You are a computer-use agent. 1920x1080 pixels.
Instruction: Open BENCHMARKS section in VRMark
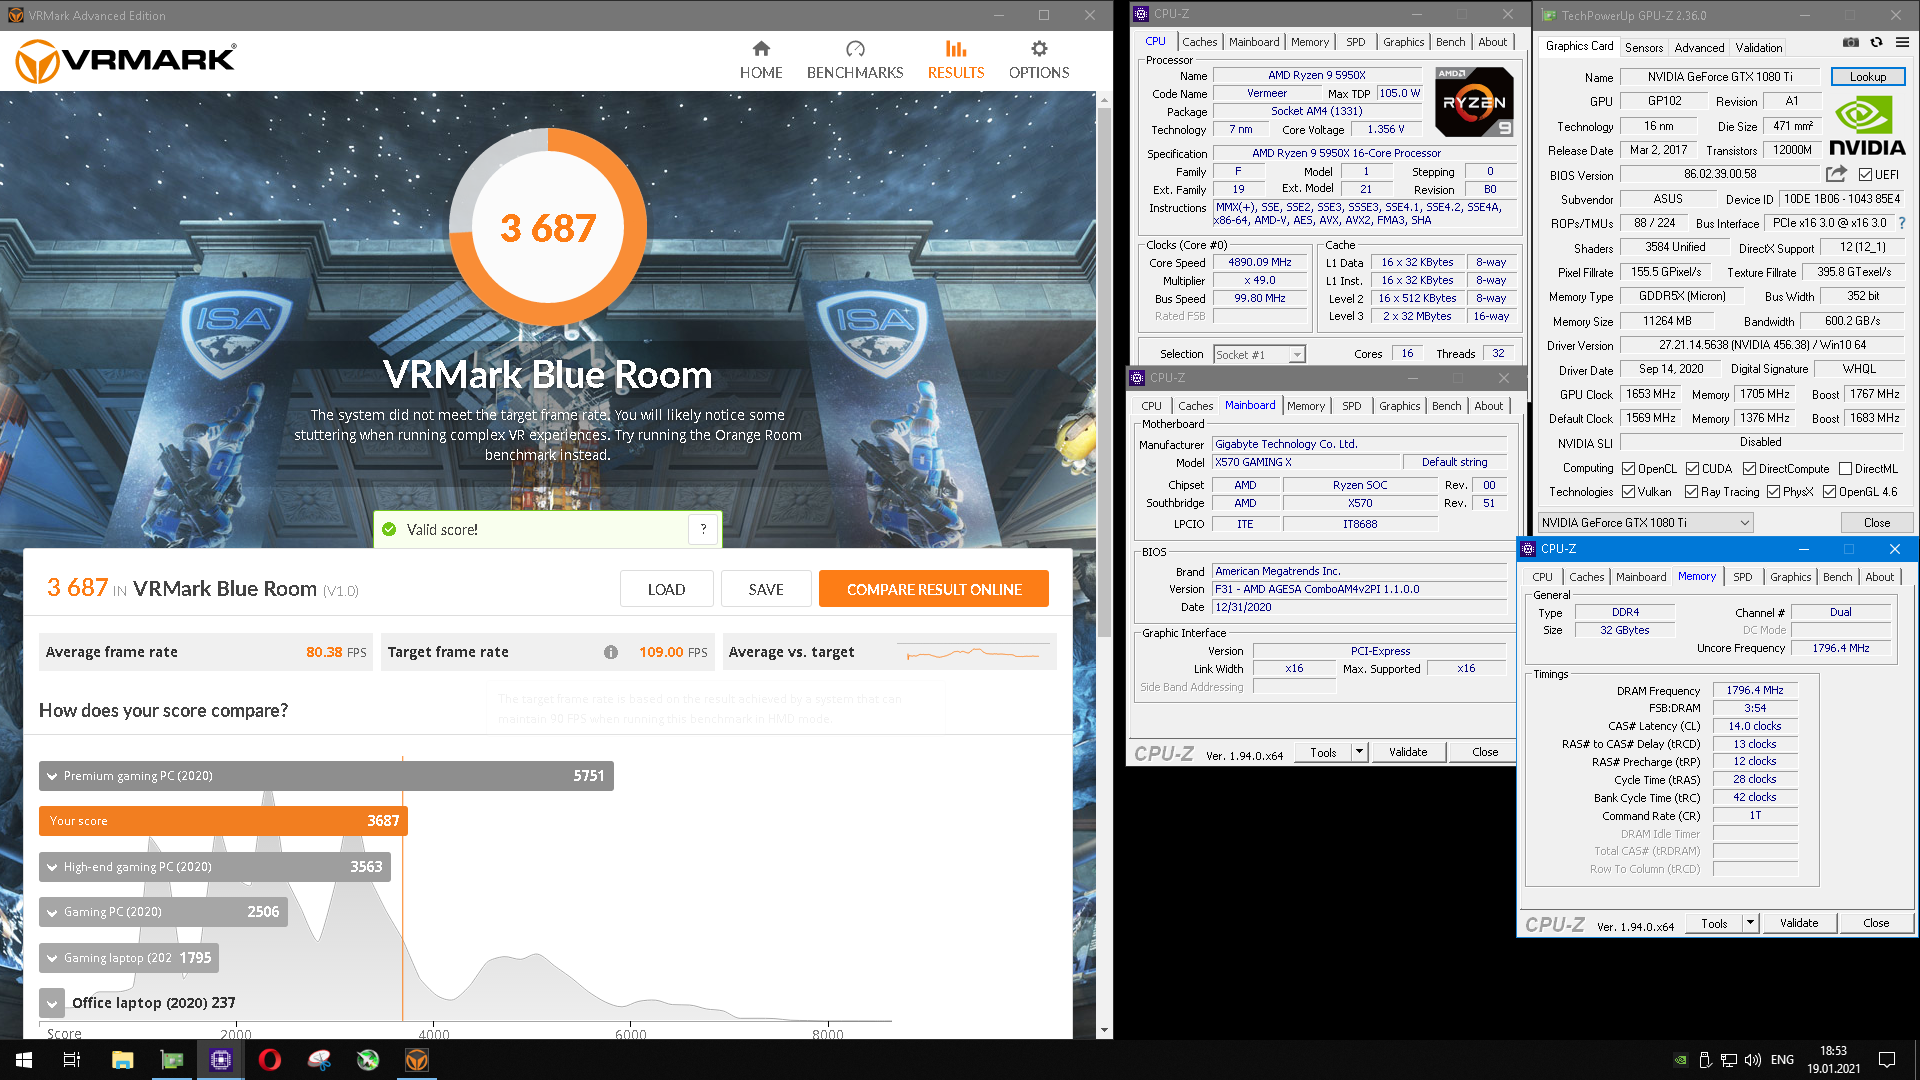[855, 60]
